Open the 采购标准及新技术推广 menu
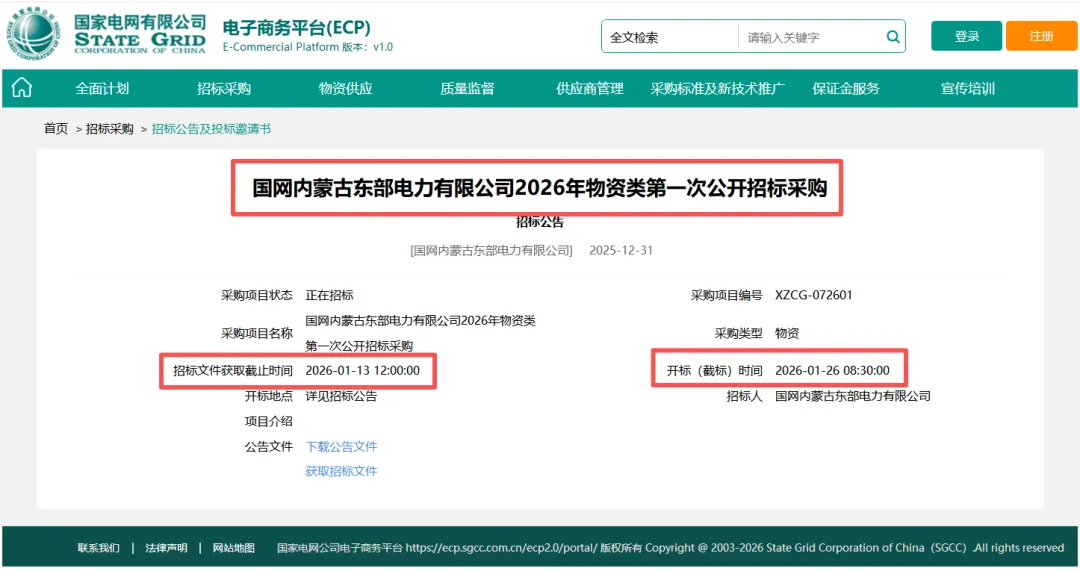The width and height of the screenshot is (1080, 571). tap(717, 88)
